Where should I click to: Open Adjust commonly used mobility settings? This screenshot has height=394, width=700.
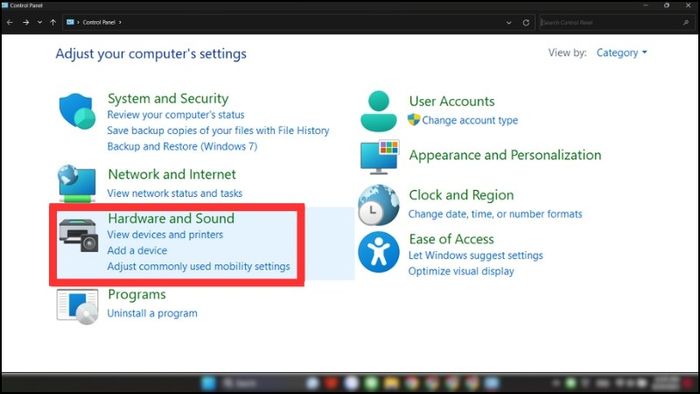click(x=199, y=266)
